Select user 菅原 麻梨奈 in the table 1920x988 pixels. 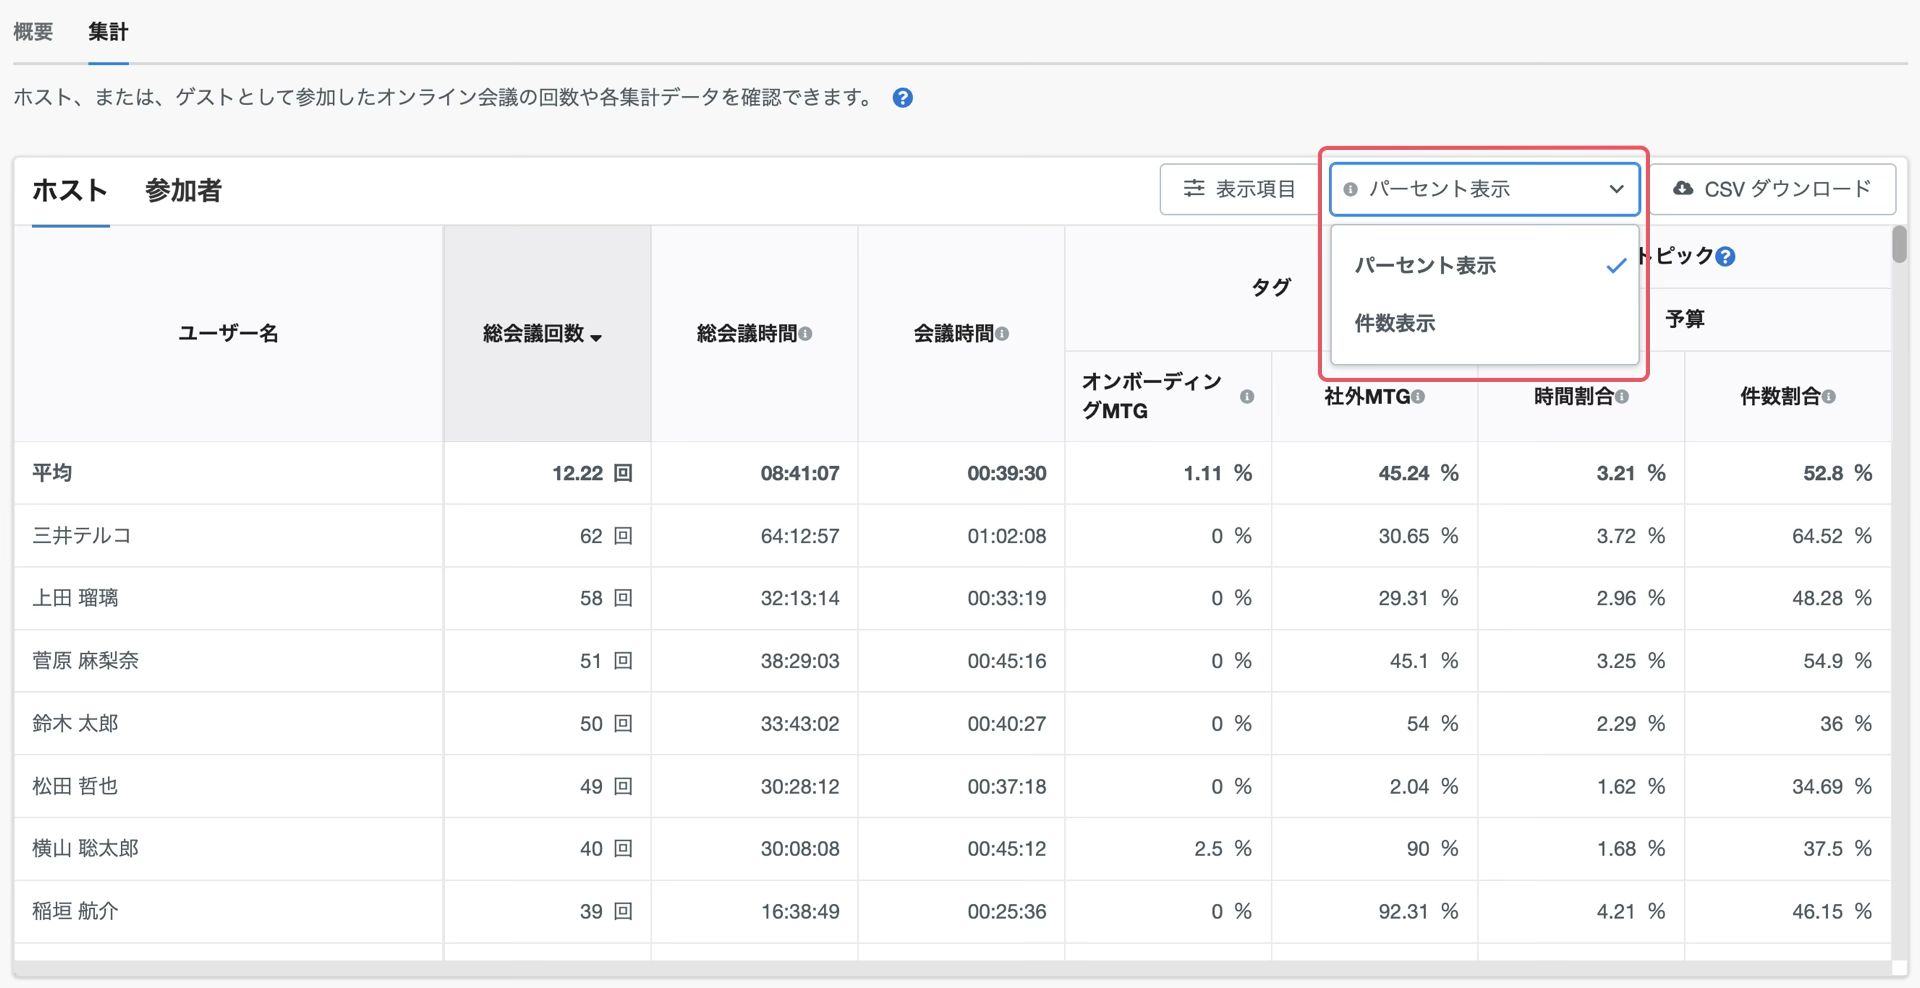tap(85, 661)
